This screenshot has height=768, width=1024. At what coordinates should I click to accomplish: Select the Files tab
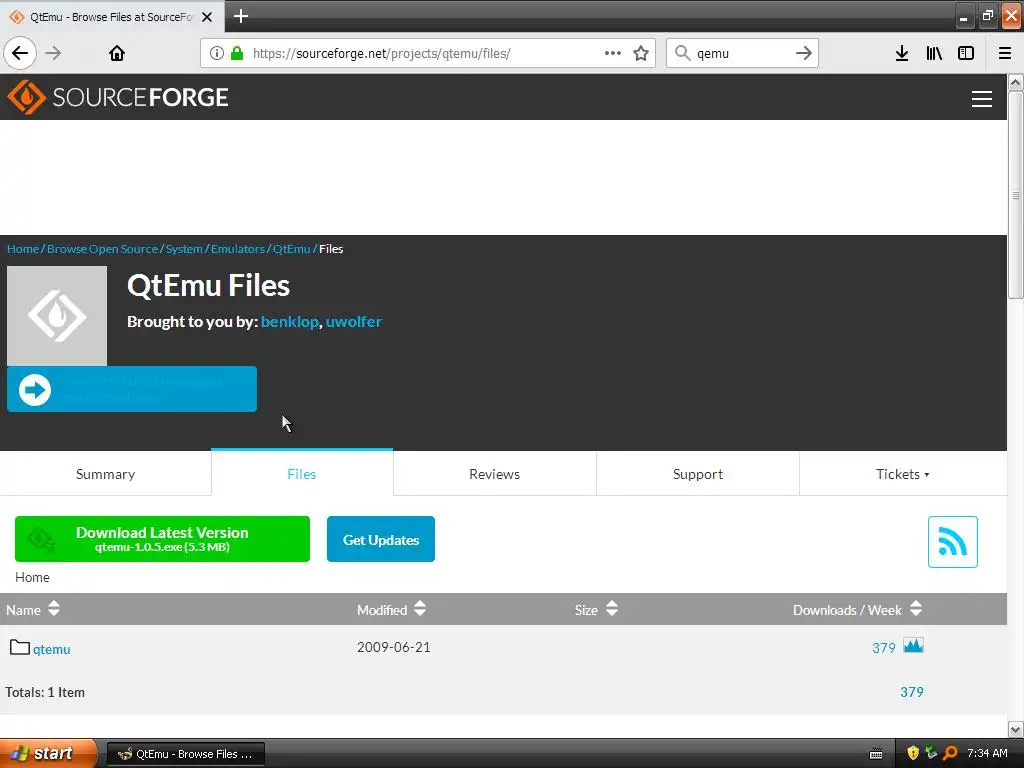click(302, 474)
